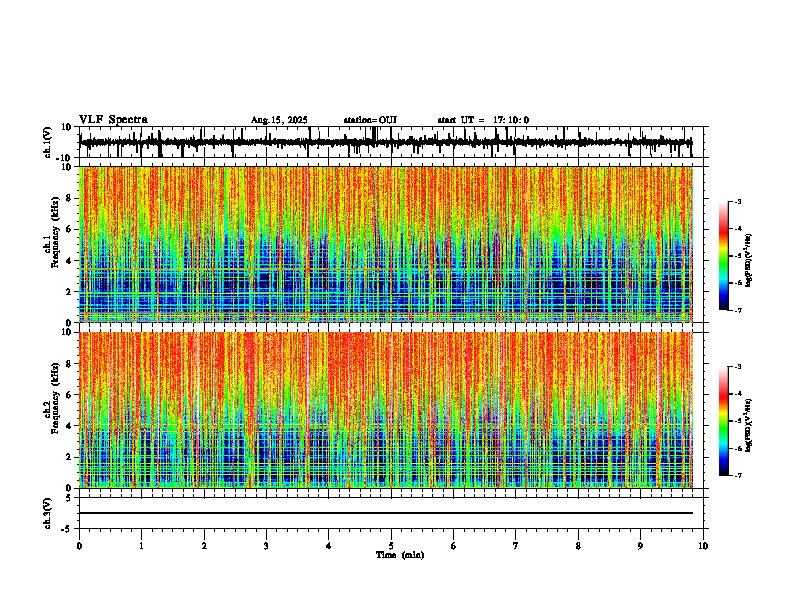The width and height of the screenshot is (792, 612).
Task: Click the ch.2 colorbar log(PSD) unit label
Action: (x=748, y=425)
